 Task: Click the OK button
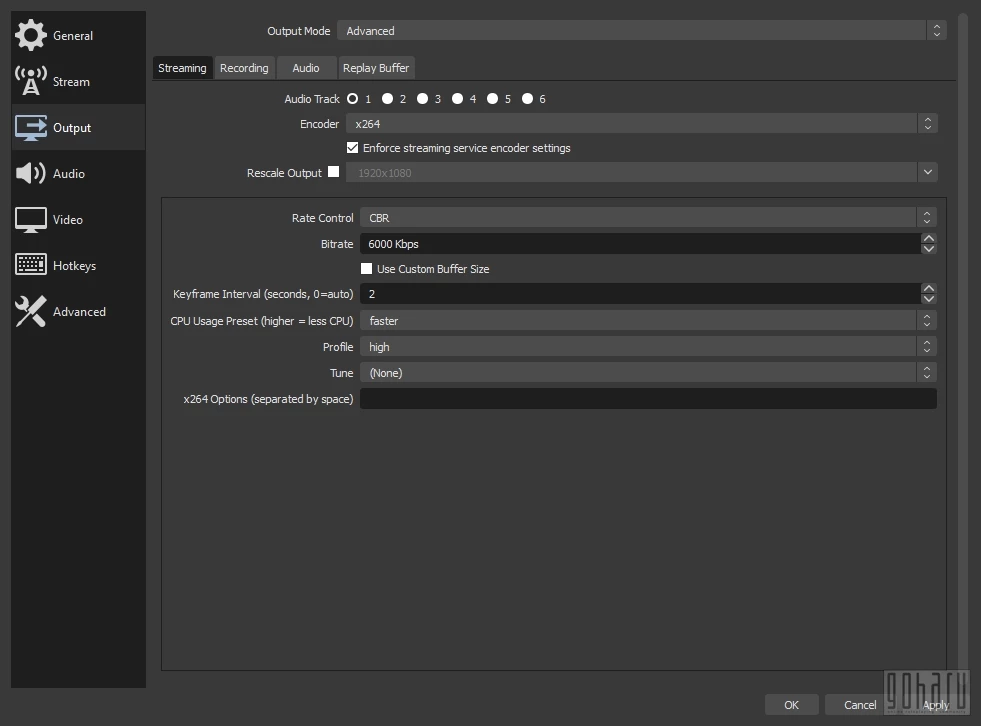[x=791, y=705]
